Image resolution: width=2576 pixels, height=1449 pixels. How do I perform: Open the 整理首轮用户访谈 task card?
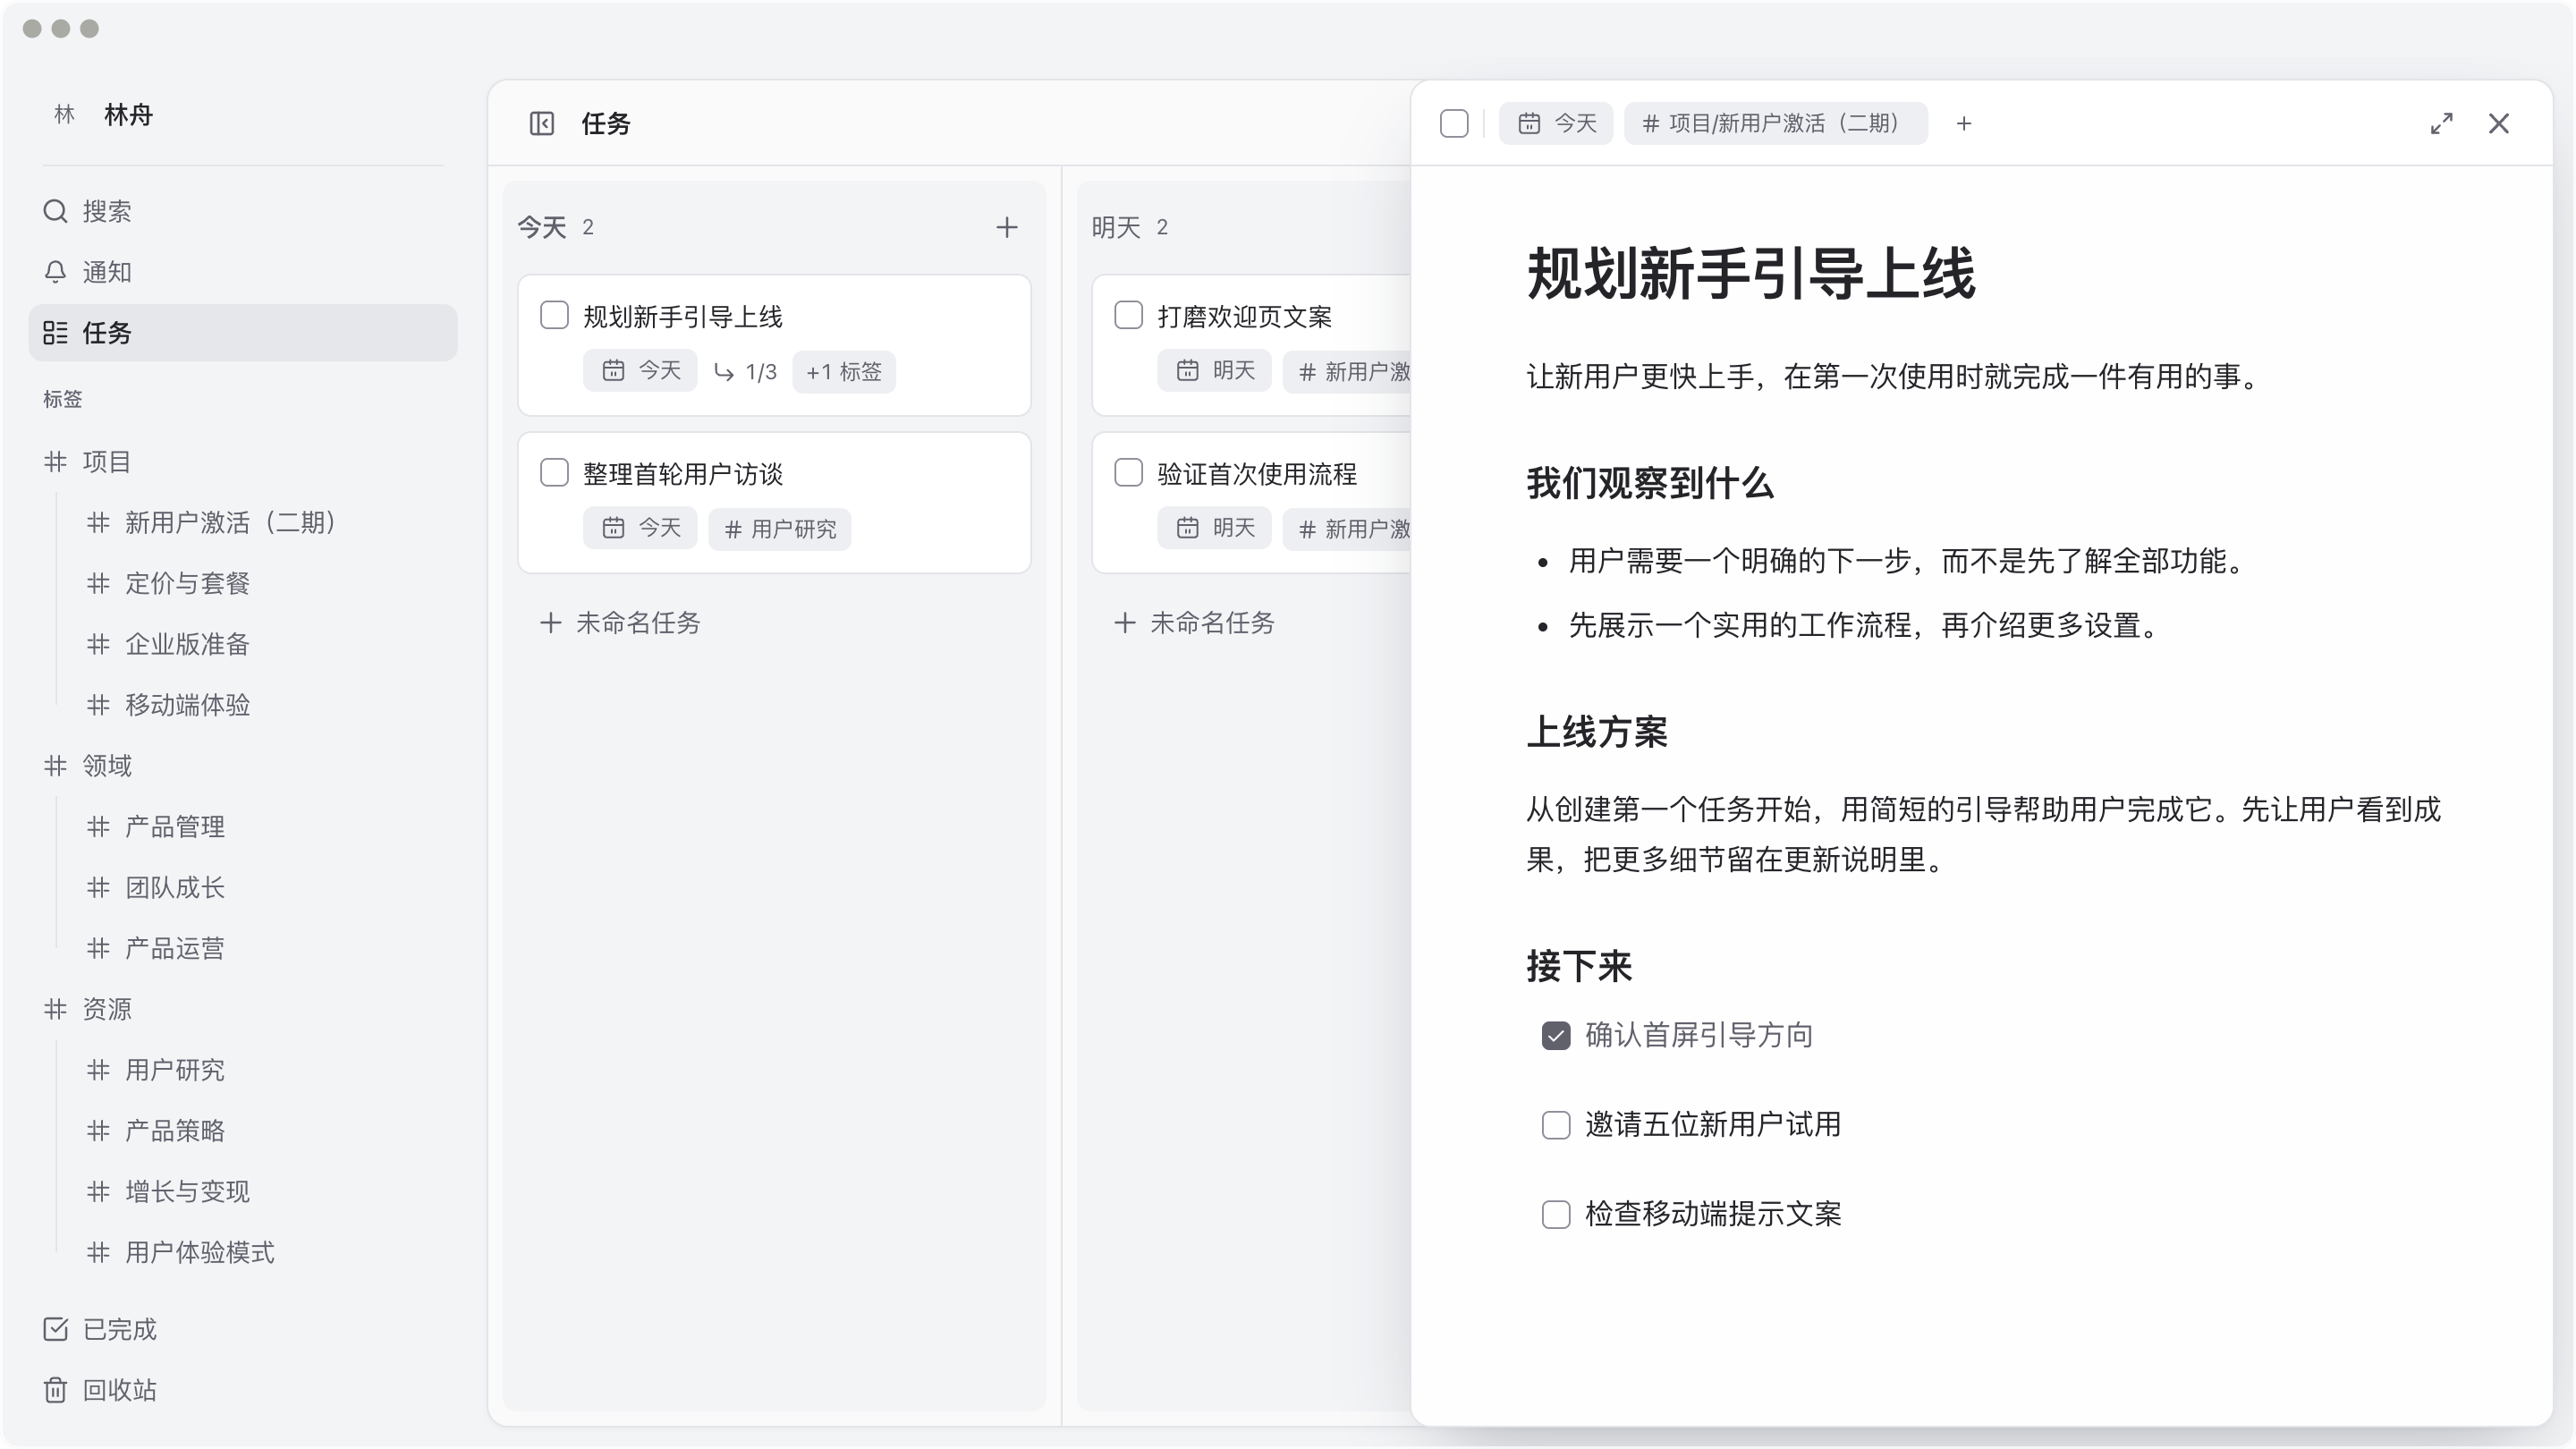(774, 502)
